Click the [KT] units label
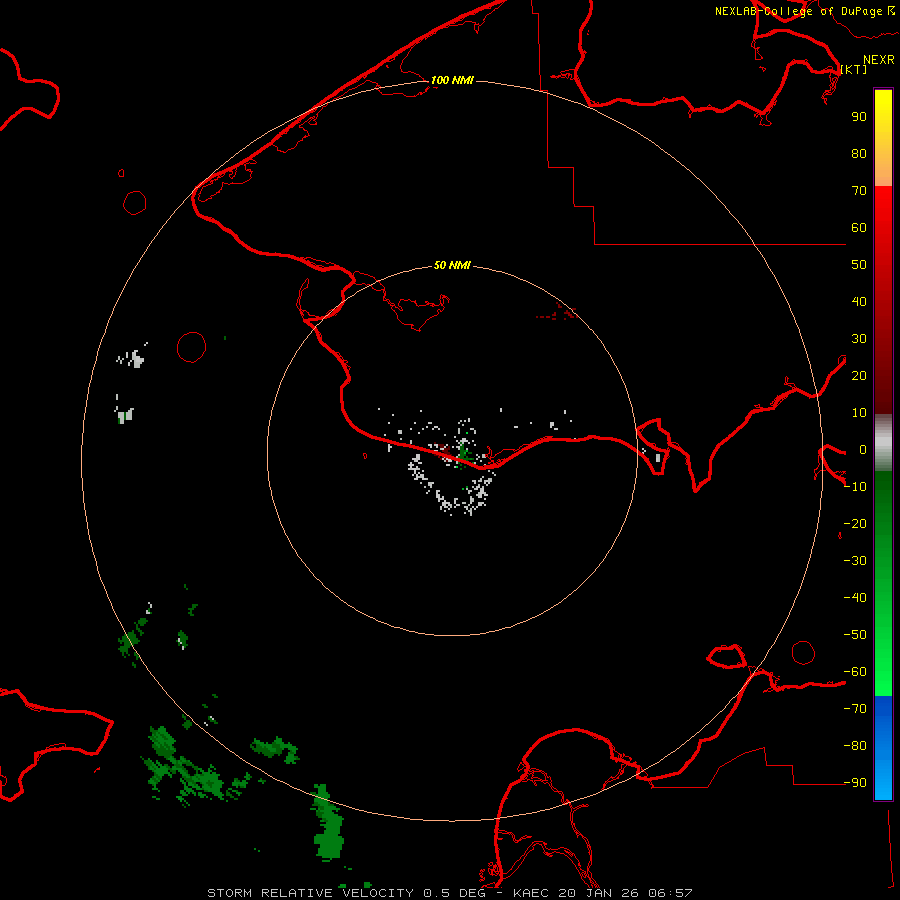The image size is (900, 900). tap(854, 69)
